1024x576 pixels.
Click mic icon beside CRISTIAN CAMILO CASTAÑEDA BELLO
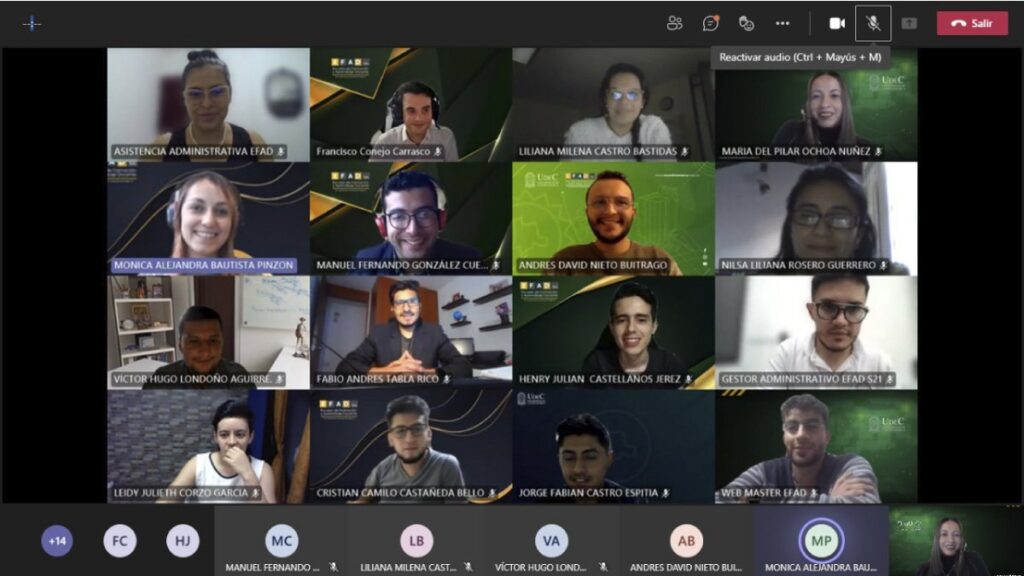pyautogui.click(x=492, y=493)
